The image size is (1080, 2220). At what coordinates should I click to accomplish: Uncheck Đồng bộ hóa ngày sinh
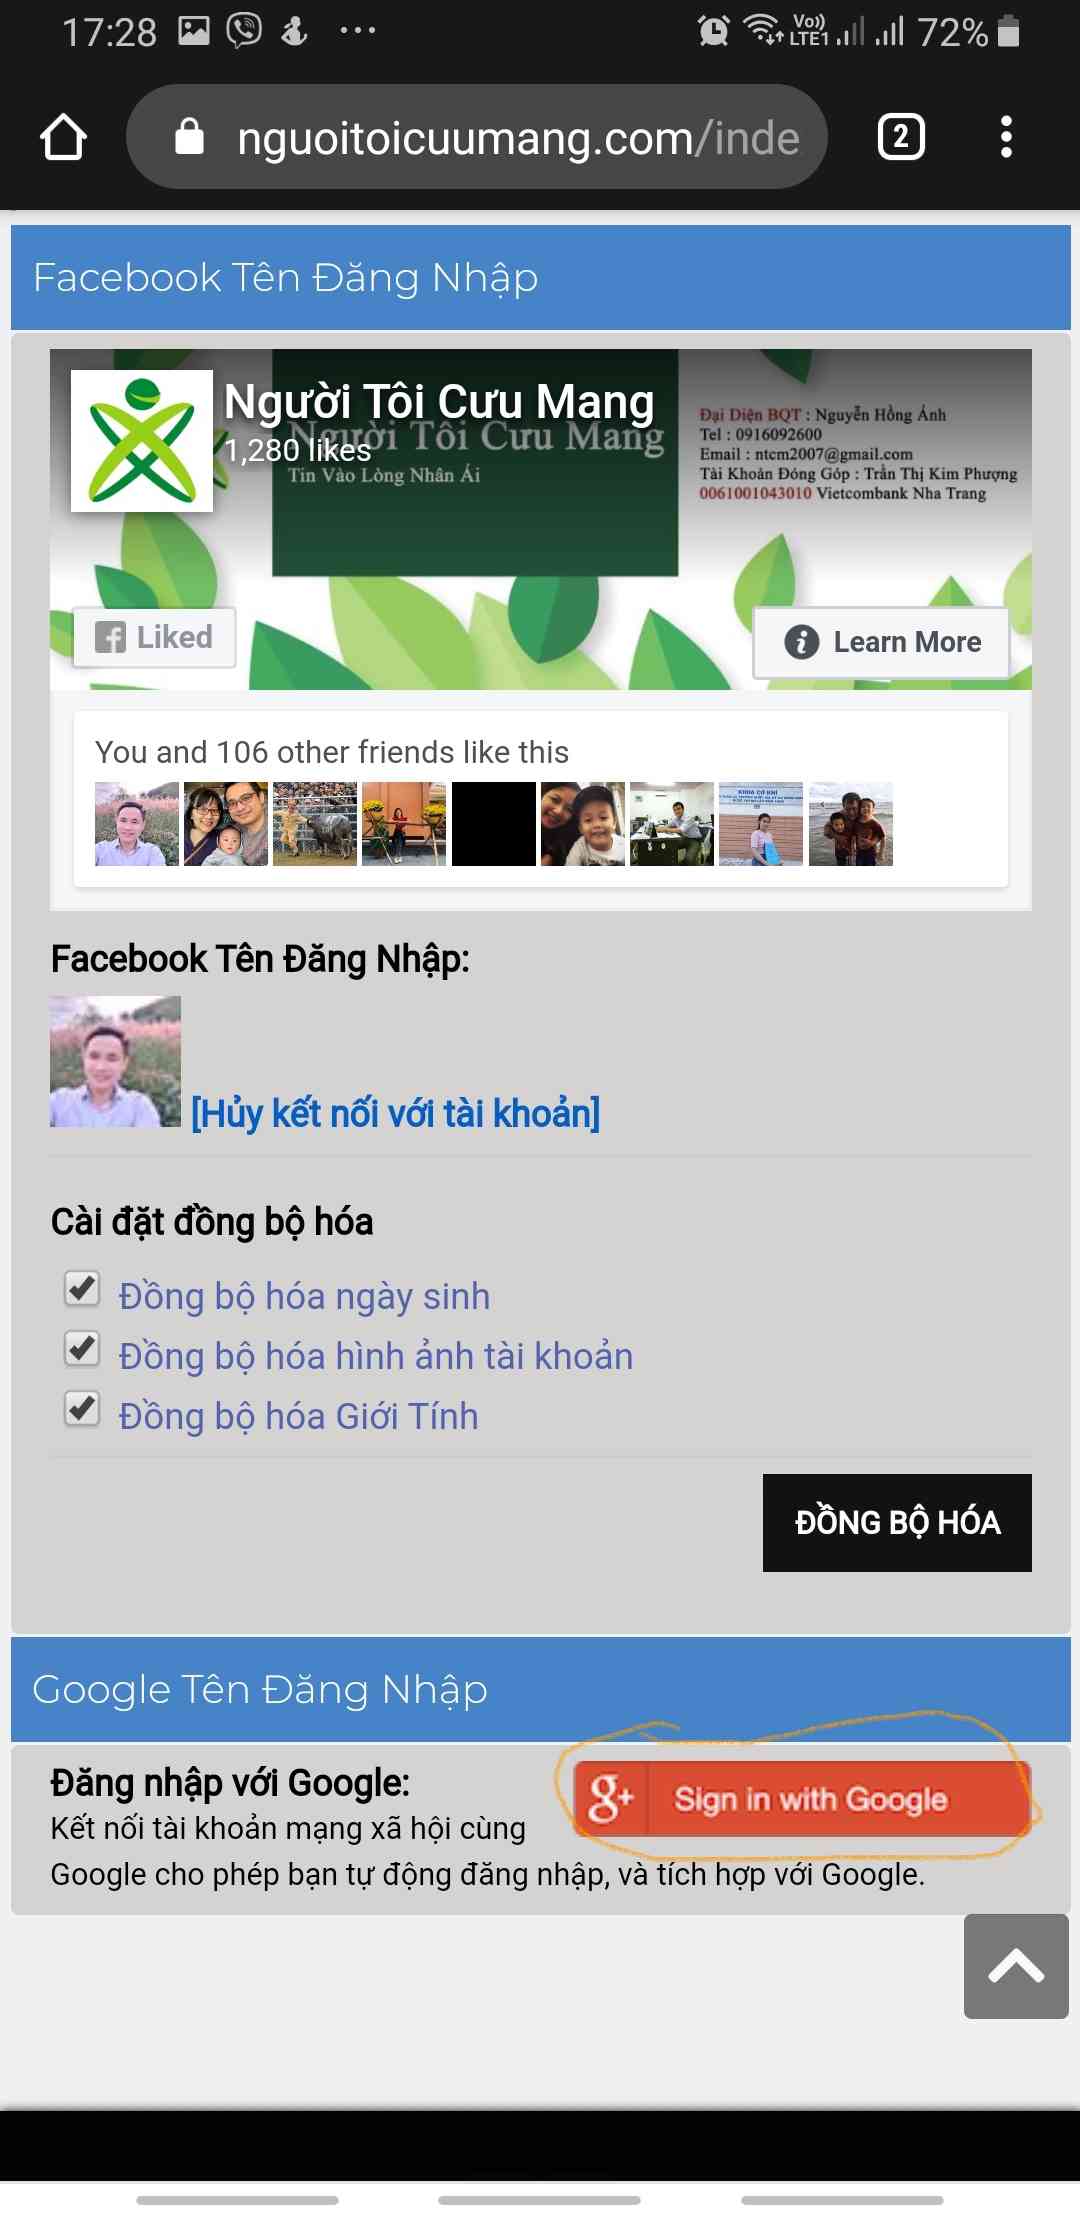(x=82, y=1289)
